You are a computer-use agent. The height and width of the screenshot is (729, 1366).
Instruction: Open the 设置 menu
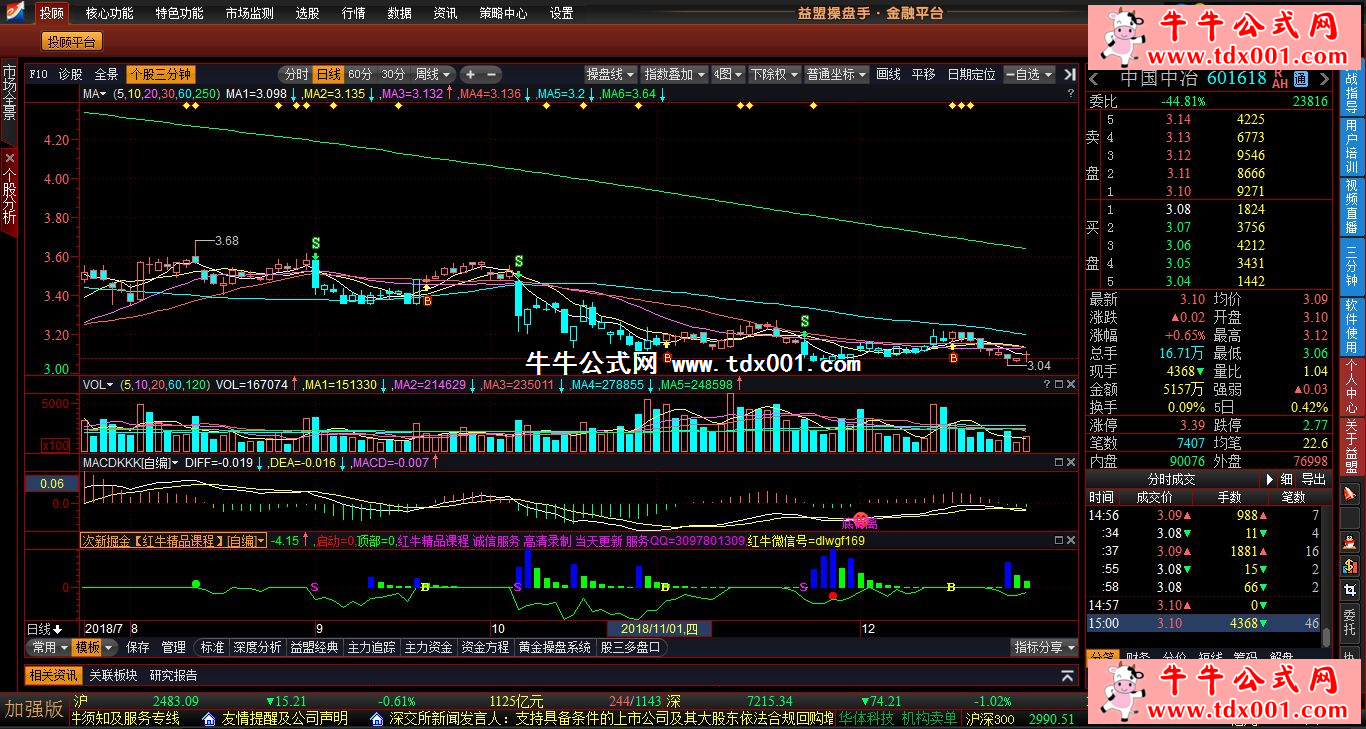click(562, 14)
